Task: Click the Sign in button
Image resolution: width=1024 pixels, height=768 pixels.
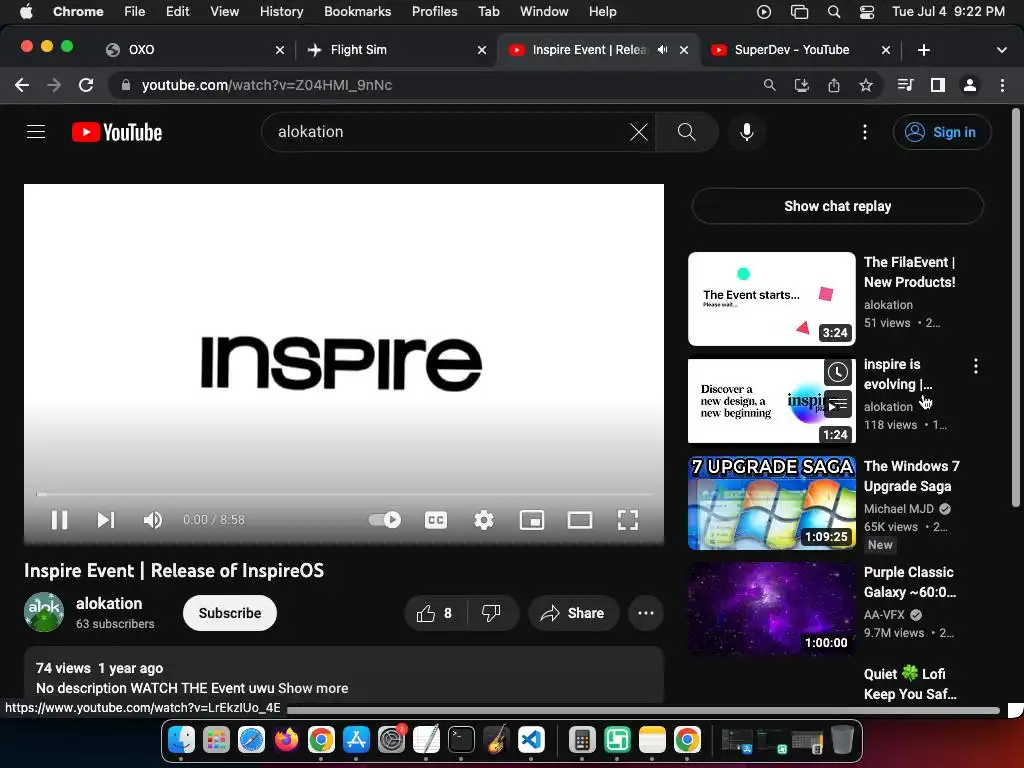Action: pos(942,132)
